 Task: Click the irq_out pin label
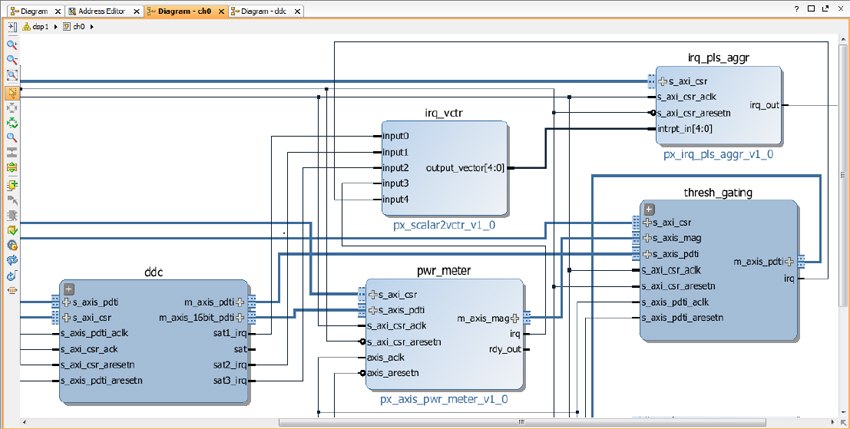pyautogui.click(x=764, y=105)
